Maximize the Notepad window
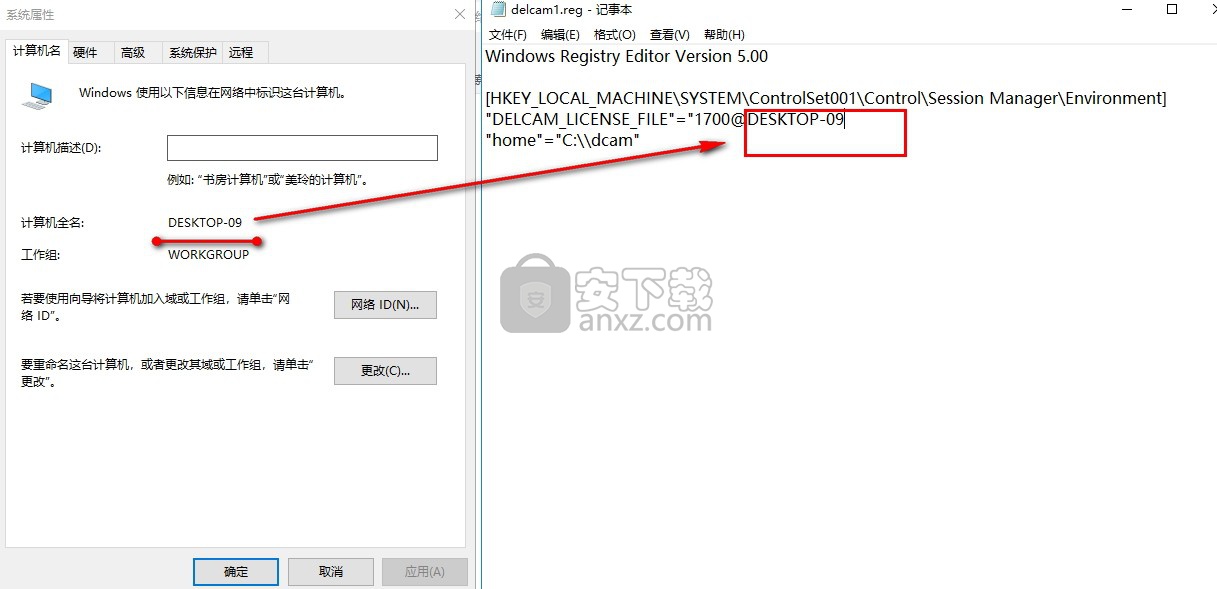The image size is (1217, 589). tap(1172, 10)
